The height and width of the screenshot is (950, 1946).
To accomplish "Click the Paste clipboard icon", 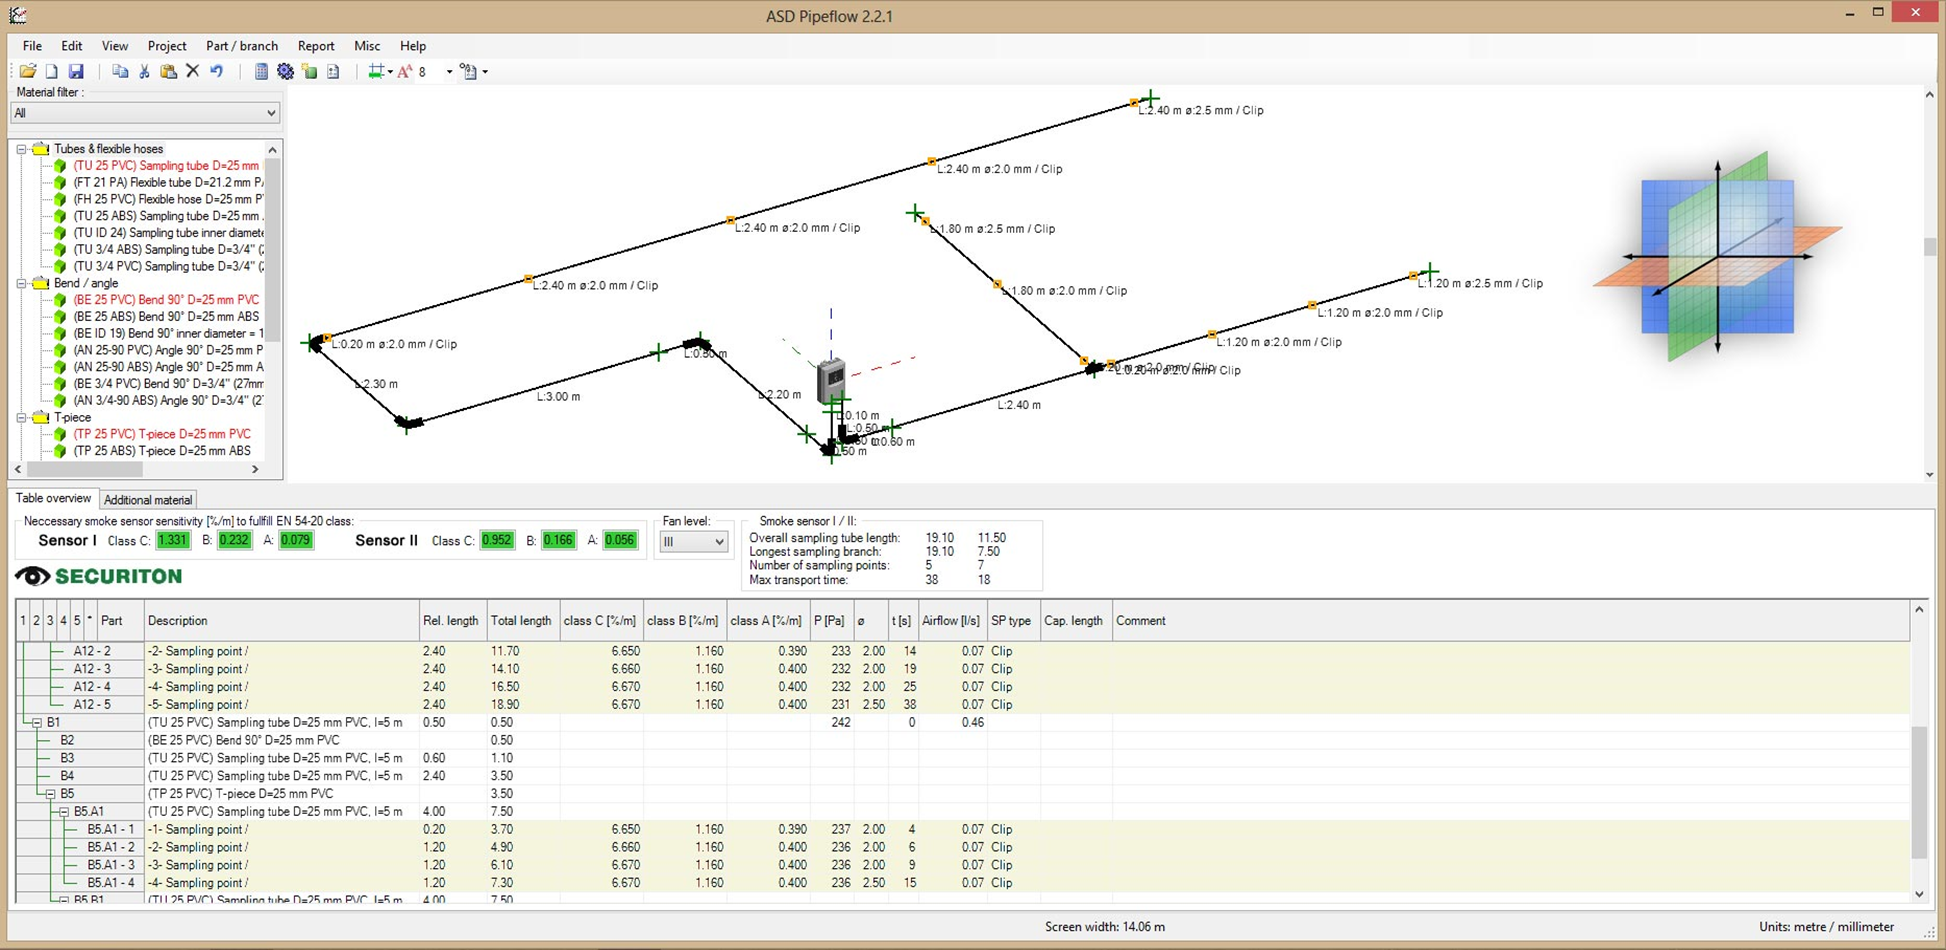I will [168, 72].
